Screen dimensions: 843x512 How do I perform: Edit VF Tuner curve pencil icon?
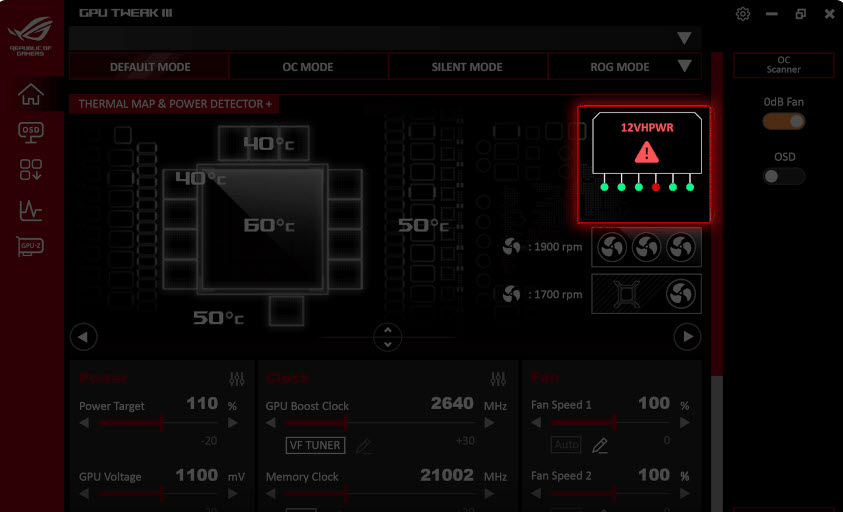pyautogui.click(x=364, y=445)
